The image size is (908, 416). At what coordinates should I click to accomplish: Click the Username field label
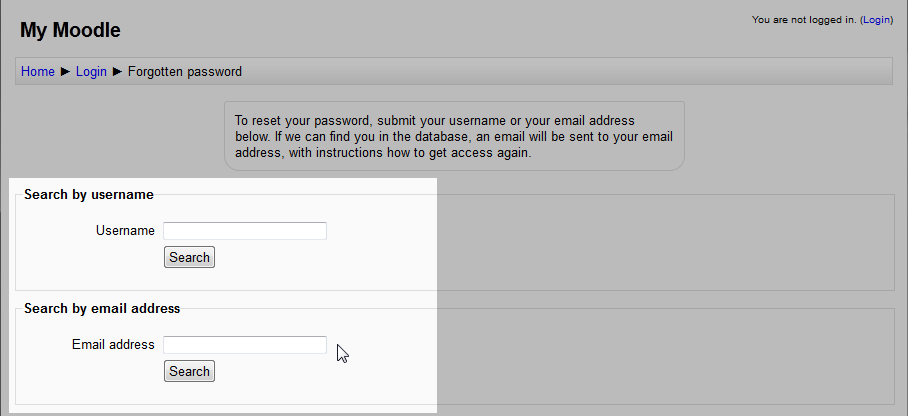coord(125,231)
